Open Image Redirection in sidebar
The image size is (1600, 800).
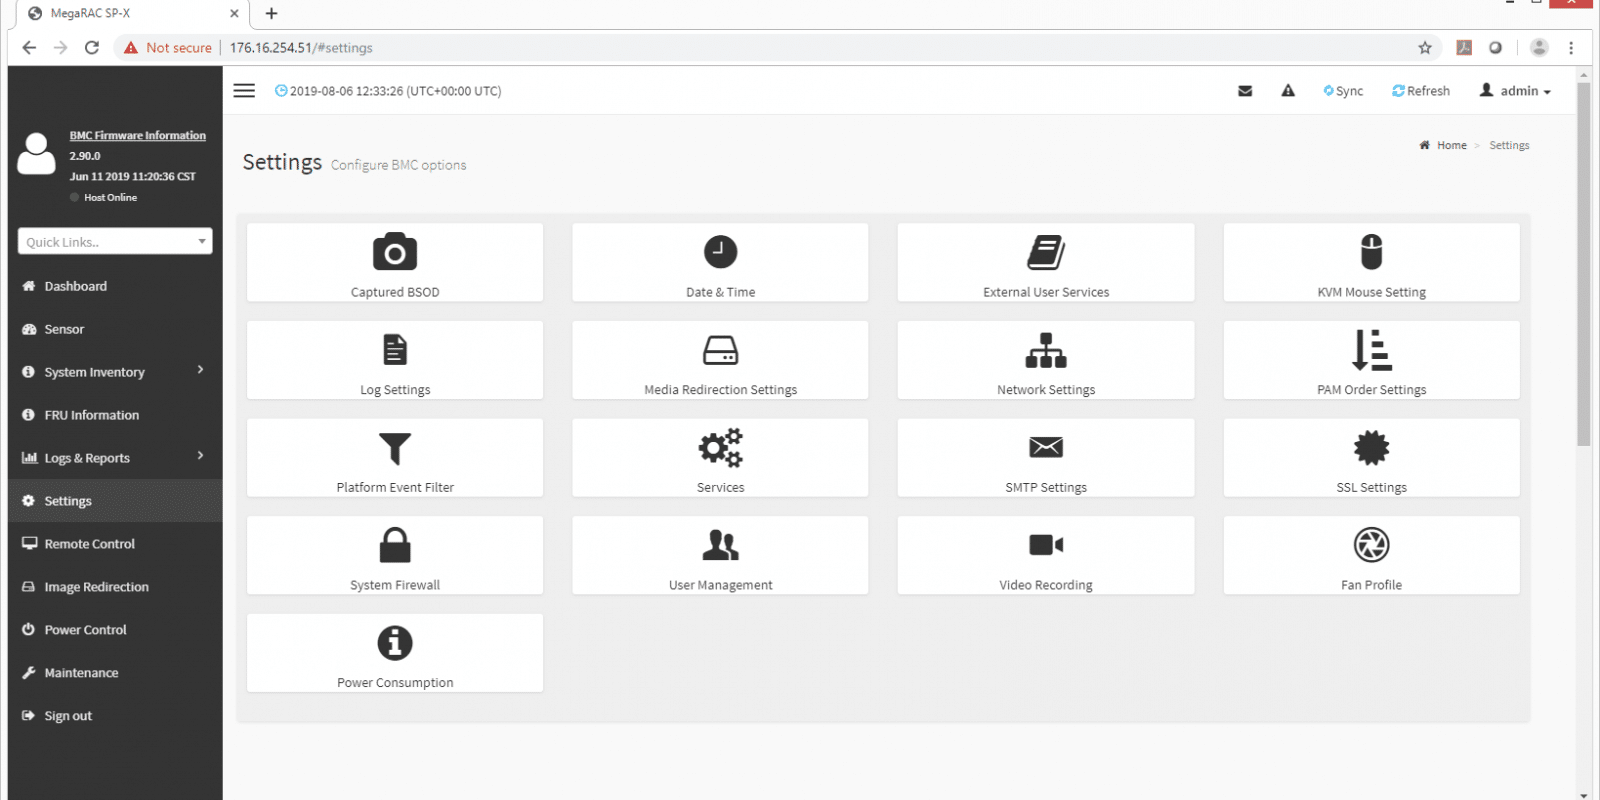pos(115,587)
